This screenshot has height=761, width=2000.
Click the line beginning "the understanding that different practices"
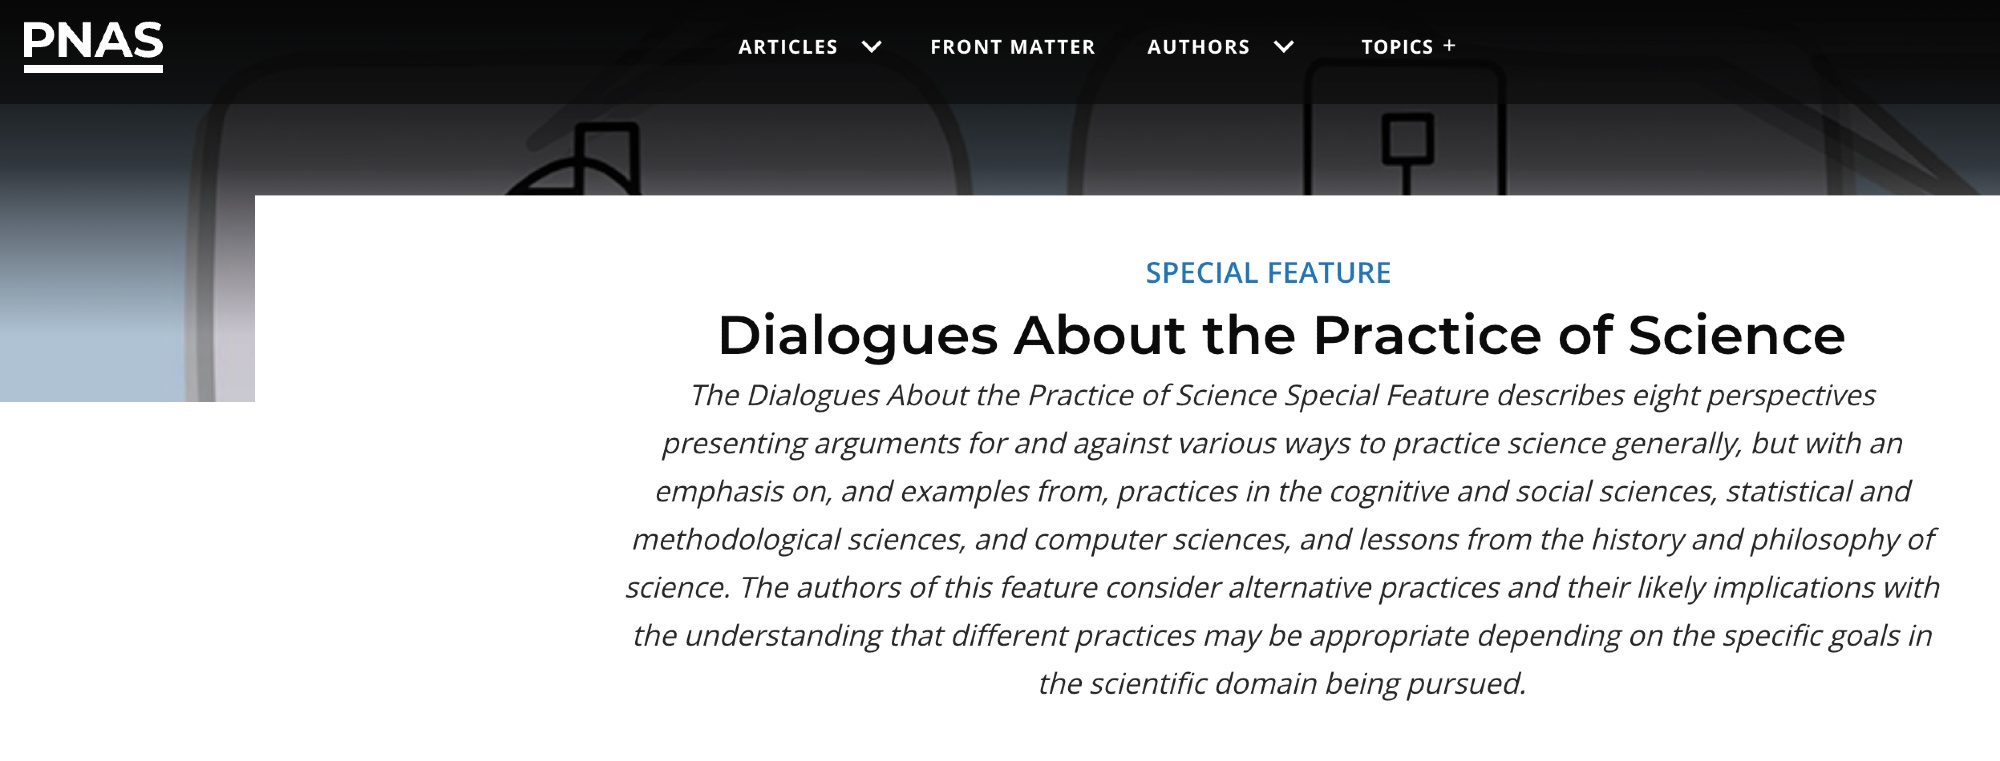pos(1282,635)
